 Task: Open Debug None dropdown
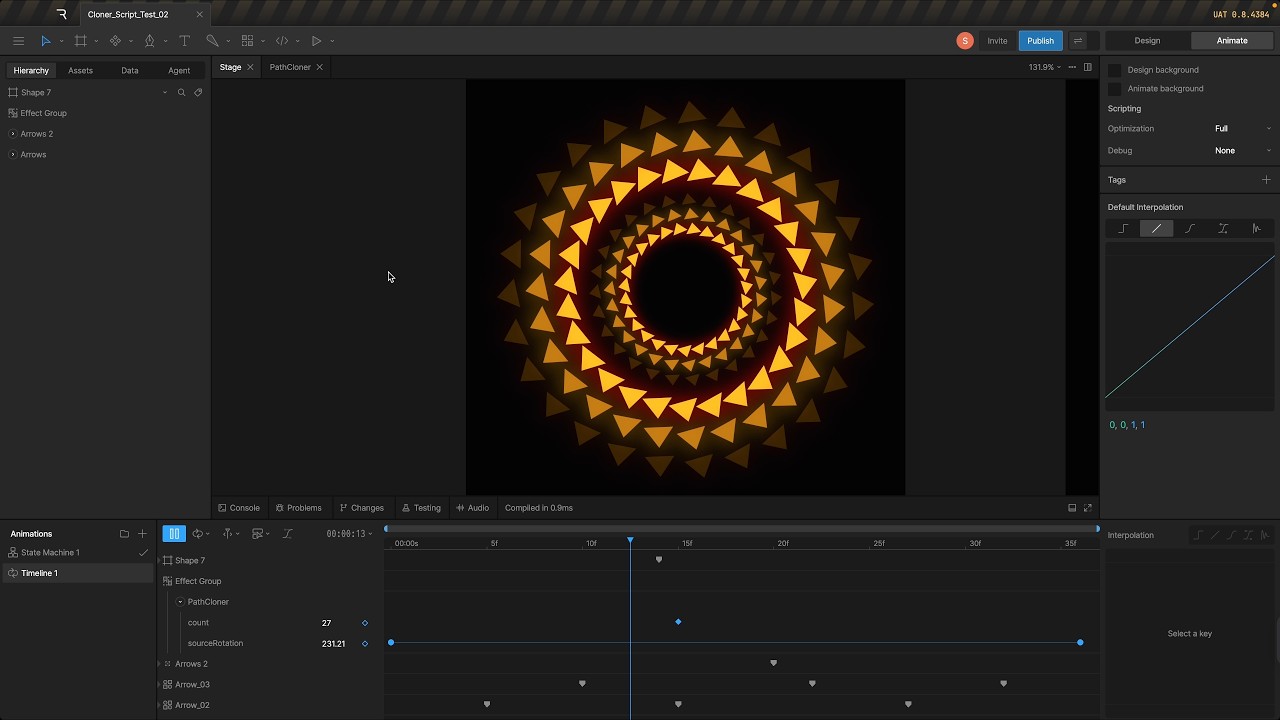point(1243,151)
